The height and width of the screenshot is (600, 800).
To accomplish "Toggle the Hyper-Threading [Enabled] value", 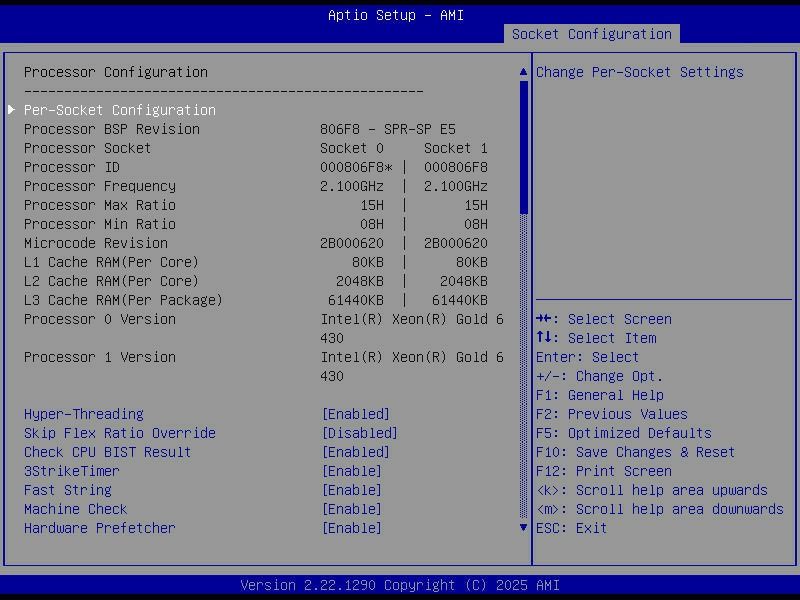I will [356, 414].
